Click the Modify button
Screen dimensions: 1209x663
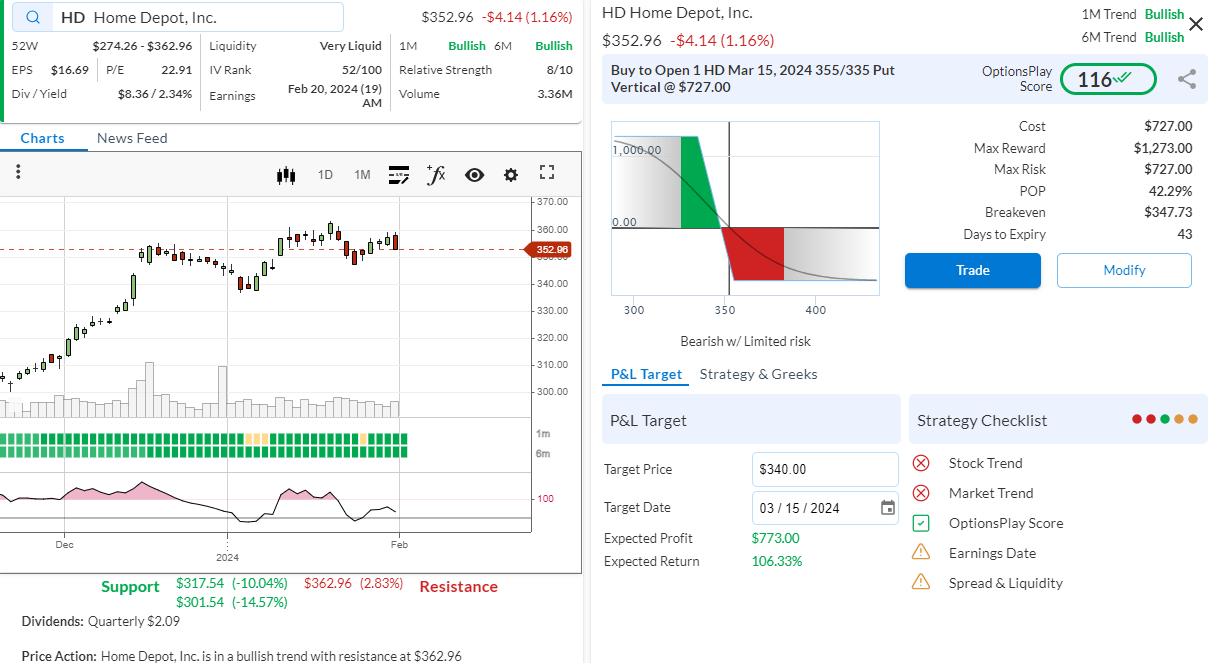(1124, 270)
